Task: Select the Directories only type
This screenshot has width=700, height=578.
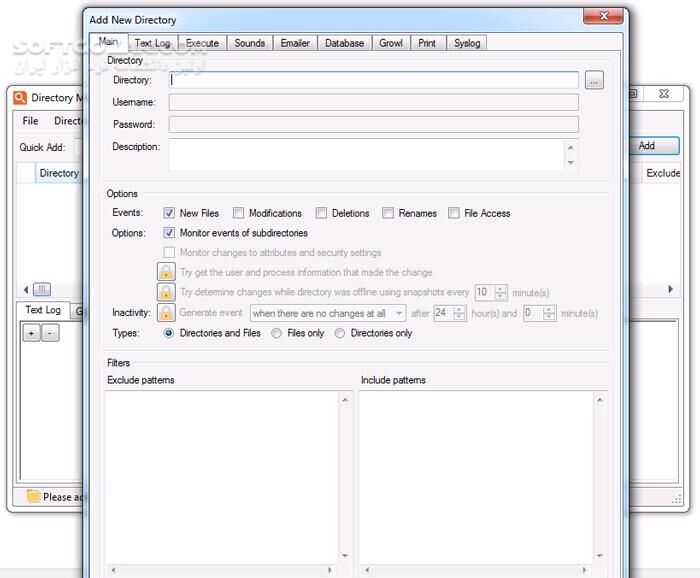Action: tap(340, 333)
